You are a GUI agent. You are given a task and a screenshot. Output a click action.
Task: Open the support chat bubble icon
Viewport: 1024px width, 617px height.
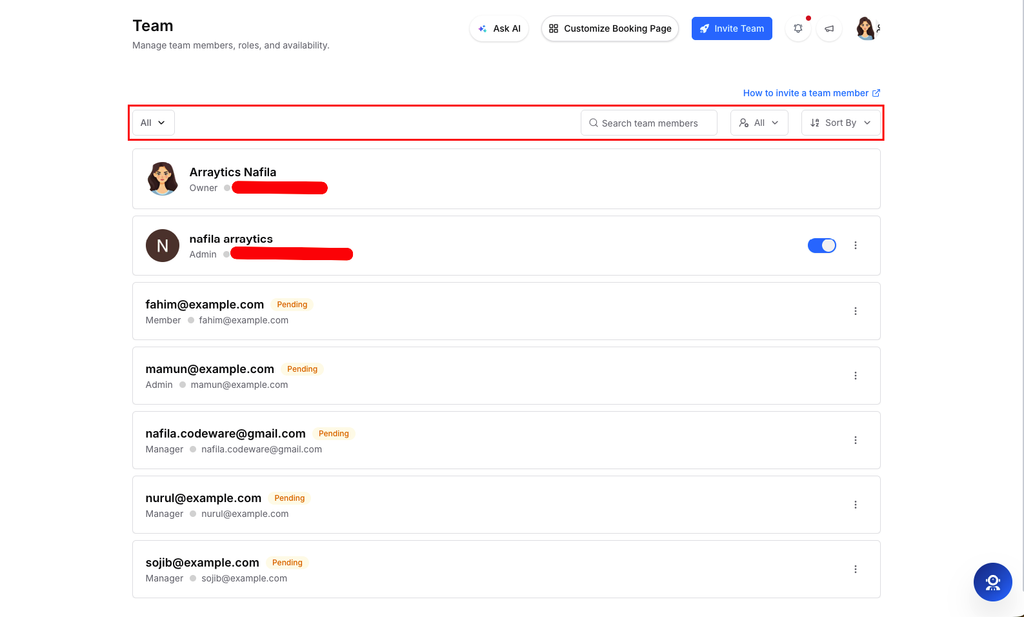993,582
